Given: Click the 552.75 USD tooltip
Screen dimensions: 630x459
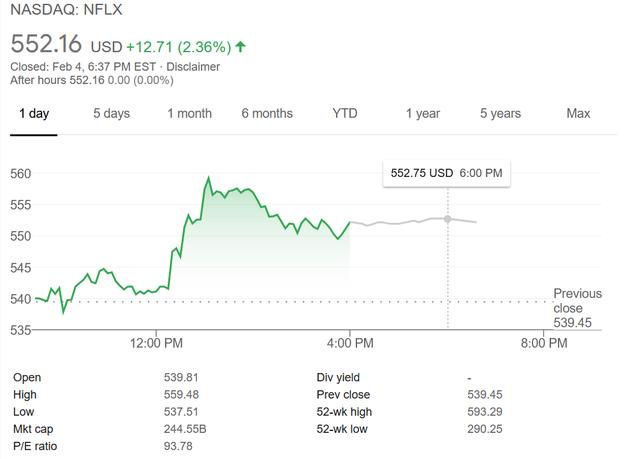Looking at the screenshot, I should click(x=446, y=173).
